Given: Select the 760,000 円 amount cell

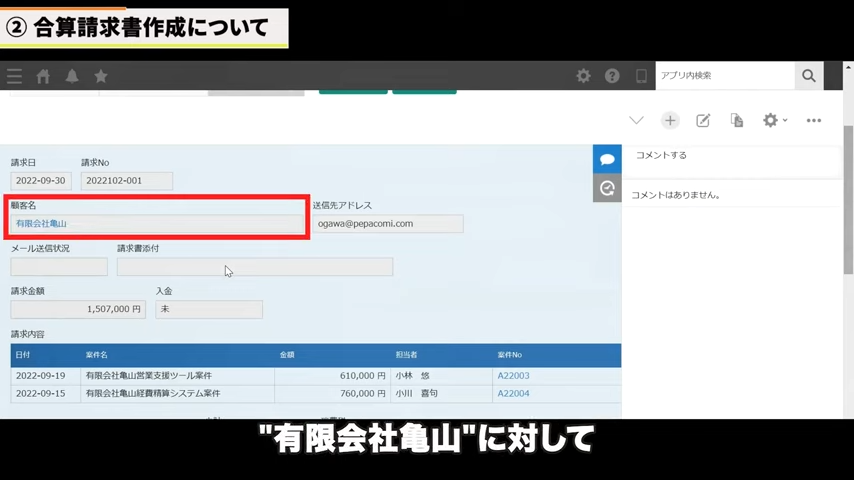Looking at the screenshot, I should click(332, 393).
